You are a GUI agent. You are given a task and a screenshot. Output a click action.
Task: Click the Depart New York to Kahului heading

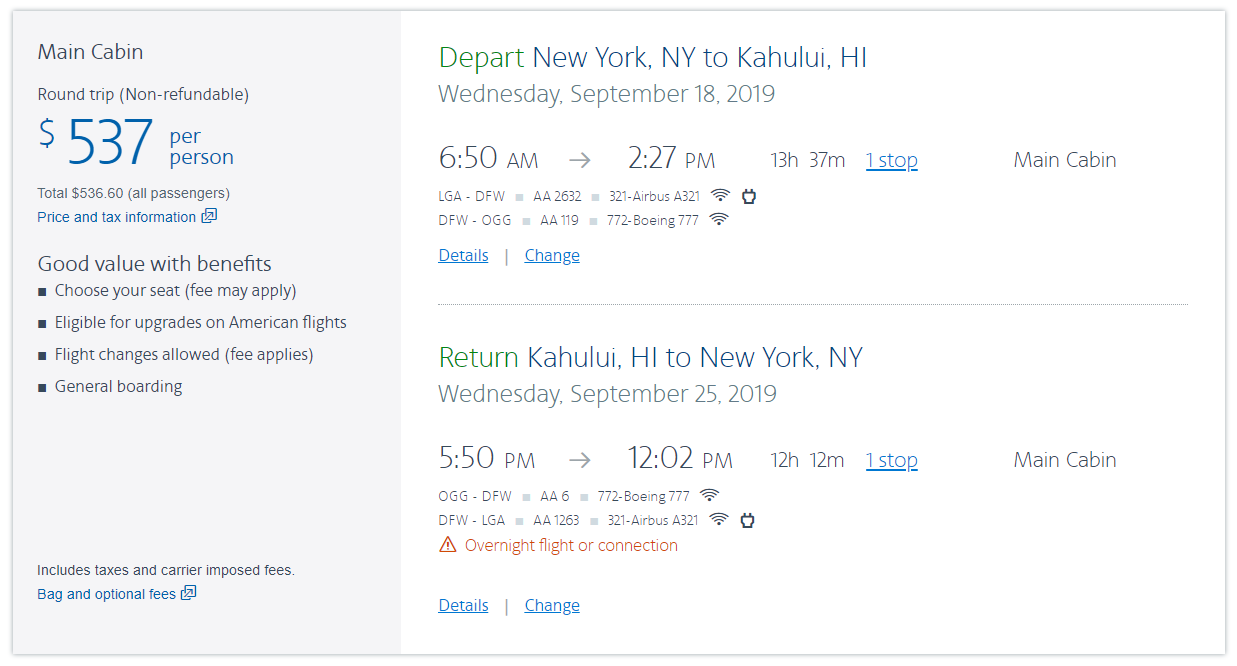[x=652, y=58]
